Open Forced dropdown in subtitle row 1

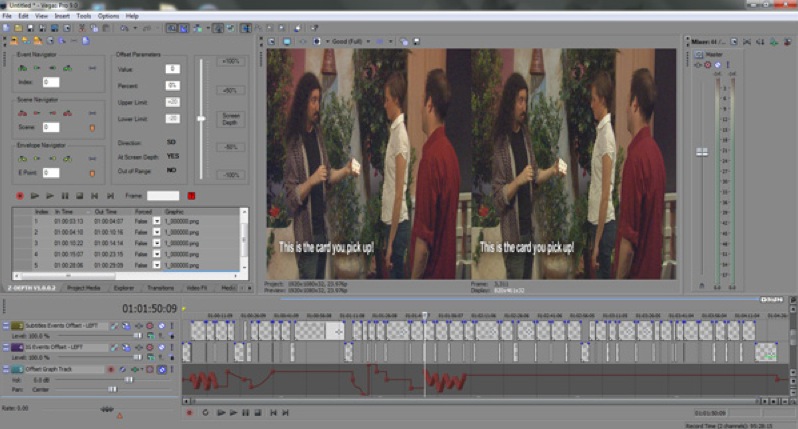tap(157, 221)
